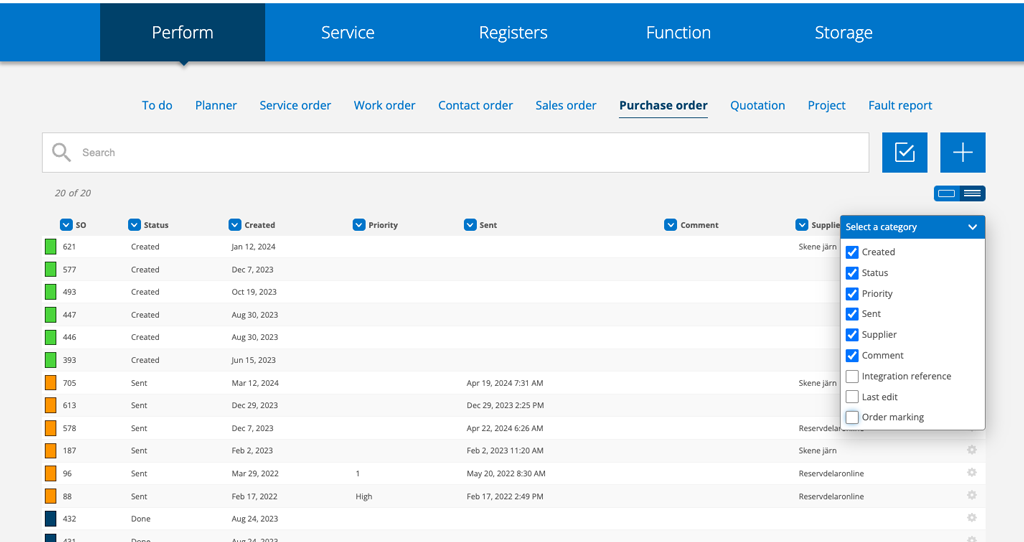
Task: Uncheck the Comment column checkbox
Action: (852, 356)
